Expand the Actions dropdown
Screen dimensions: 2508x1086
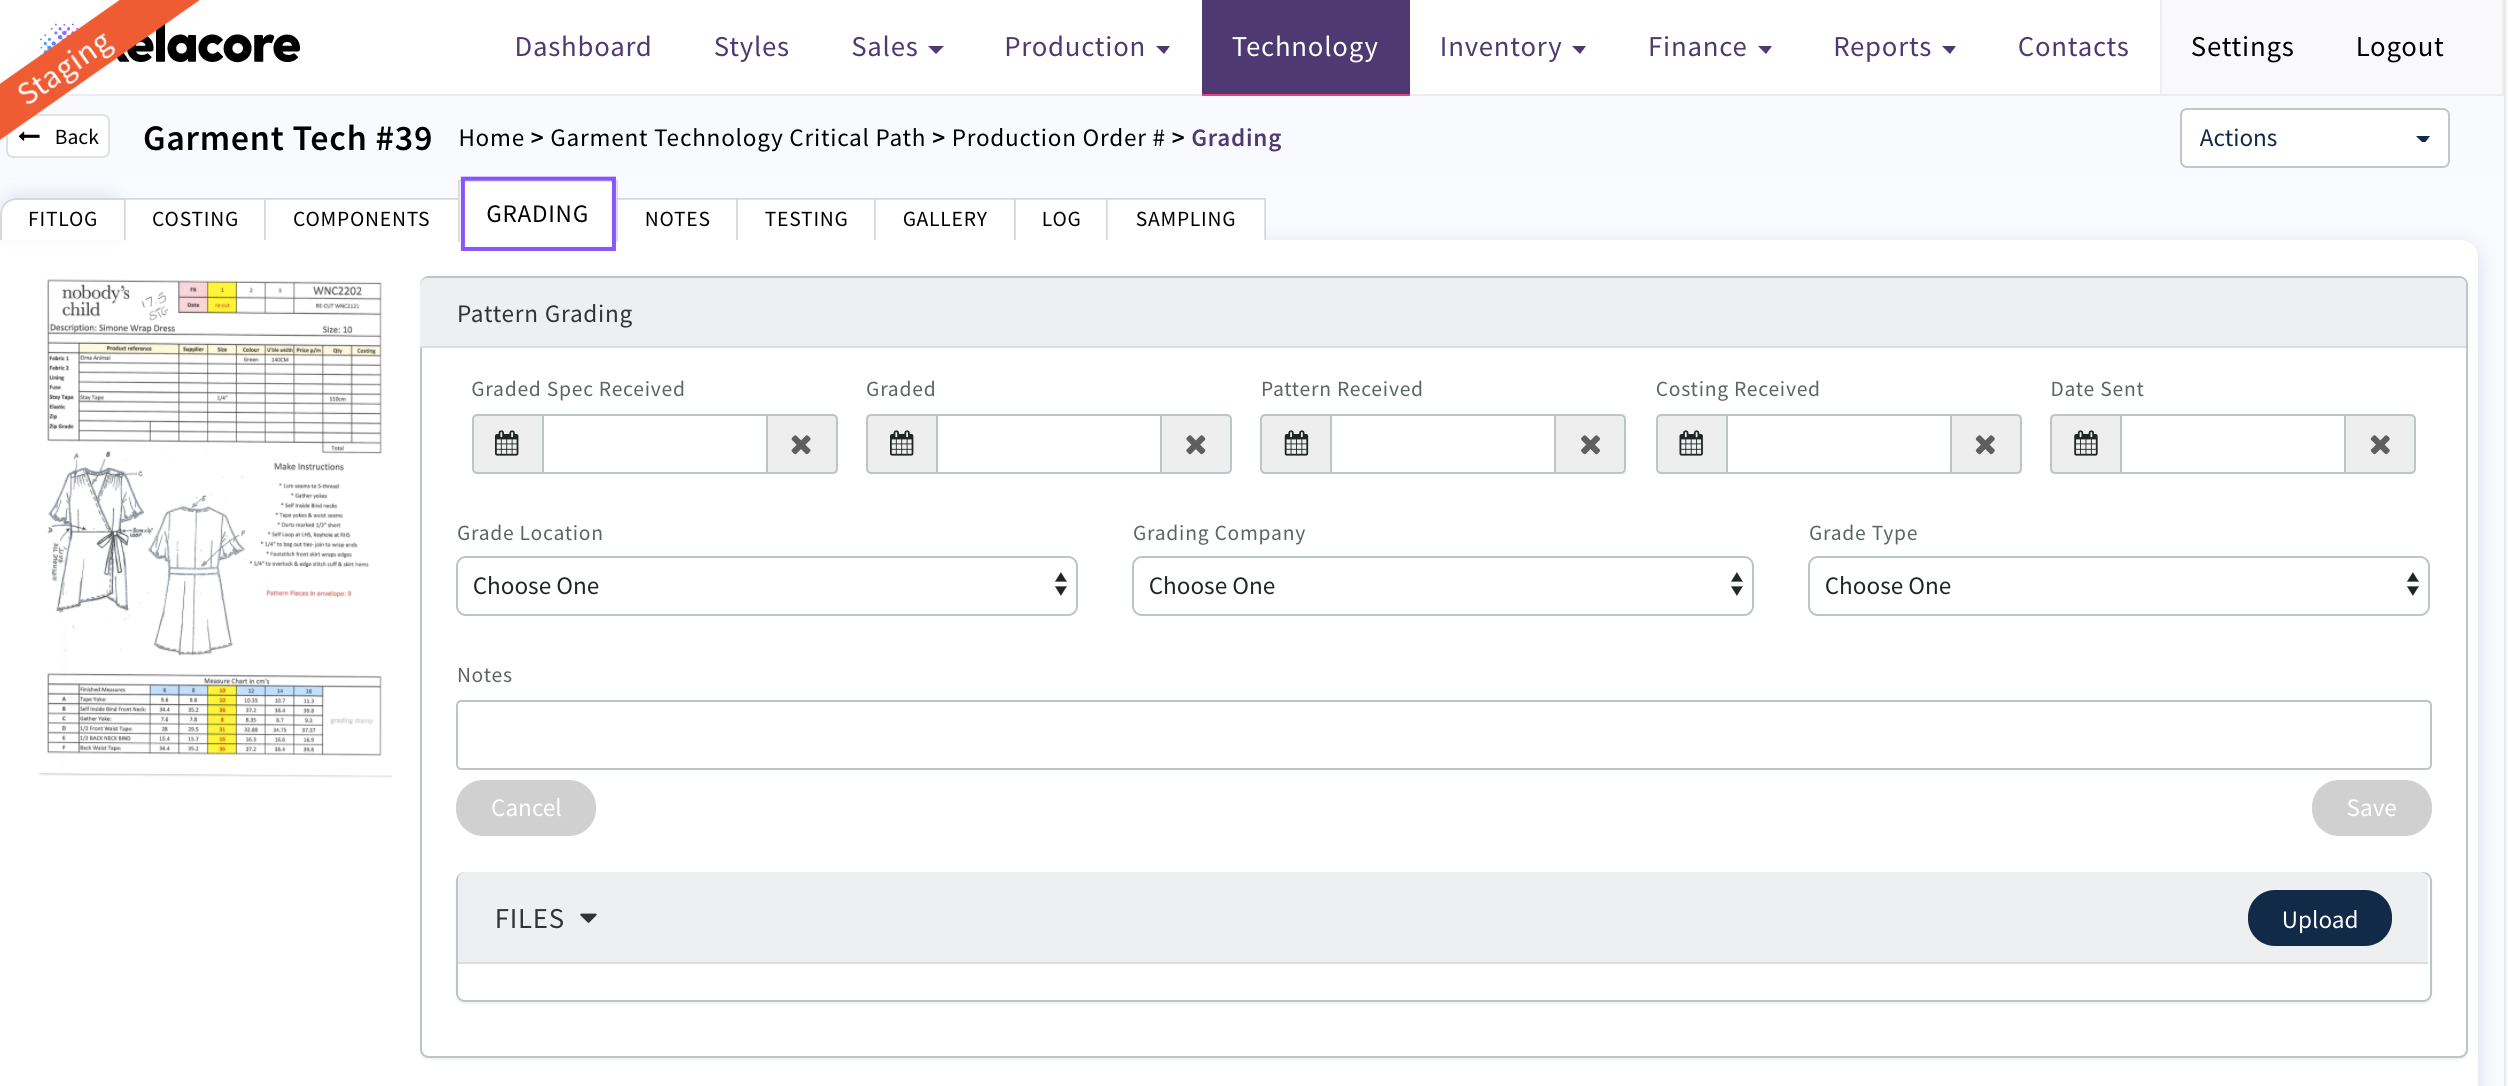point(2313,138)
